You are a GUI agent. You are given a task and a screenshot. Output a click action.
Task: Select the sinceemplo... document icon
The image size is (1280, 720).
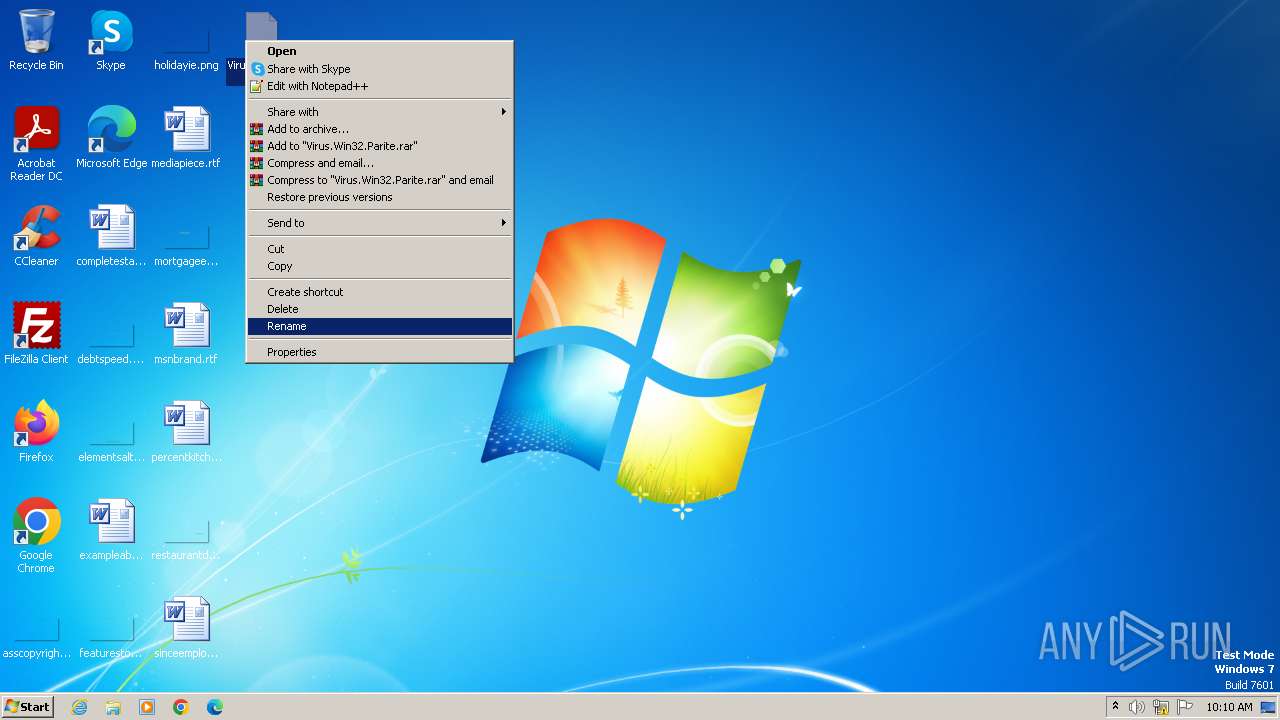[186, 628]
